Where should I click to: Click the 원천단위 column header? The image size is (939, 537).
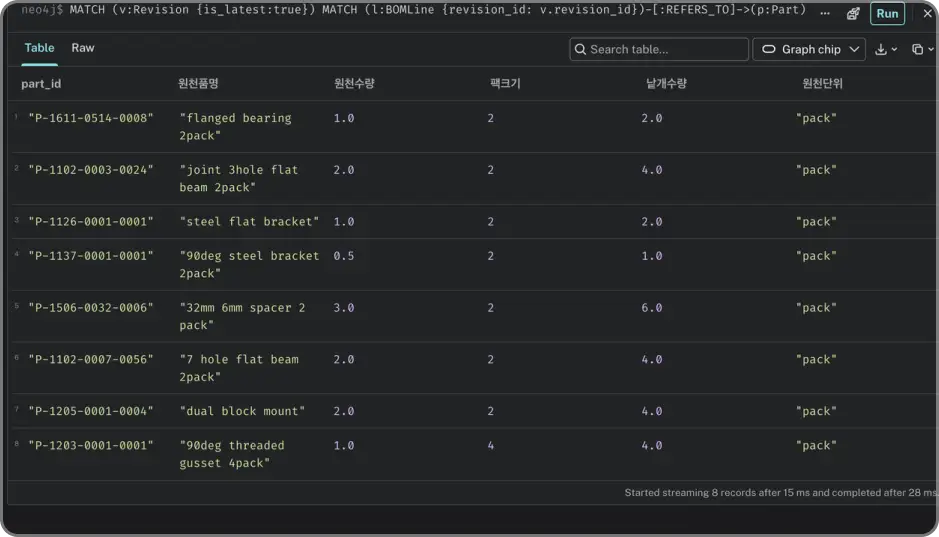(x=823, y=84)
